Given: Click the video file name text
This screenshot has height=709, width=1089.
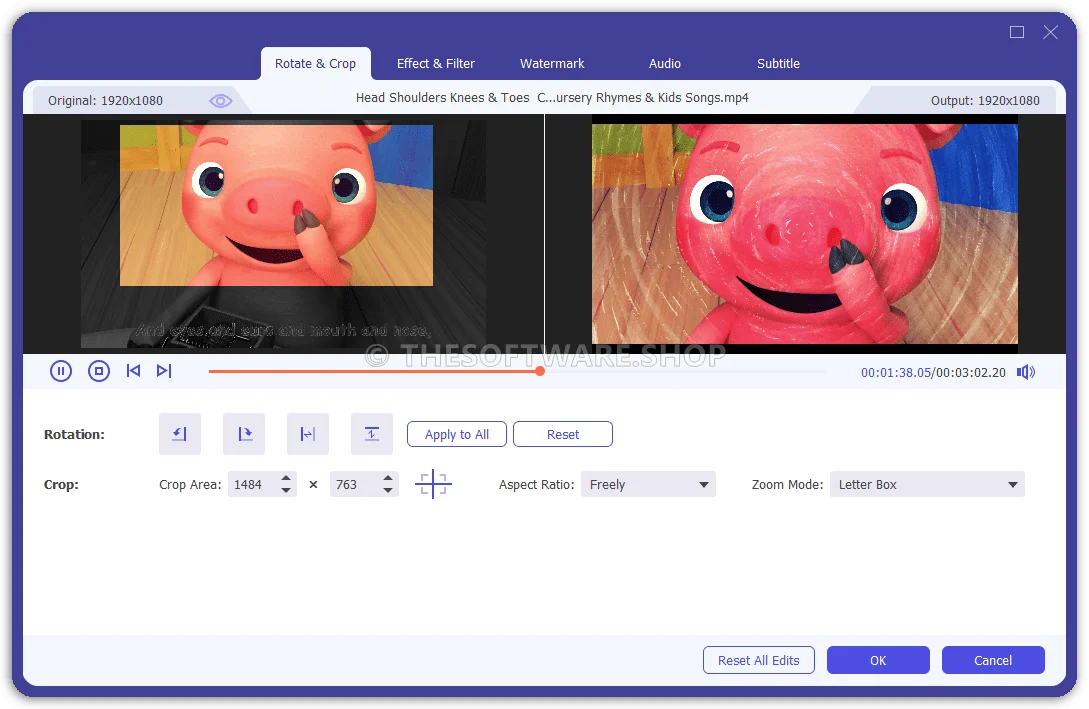Looking at the screenshot, I should click(x=552, y=98).
